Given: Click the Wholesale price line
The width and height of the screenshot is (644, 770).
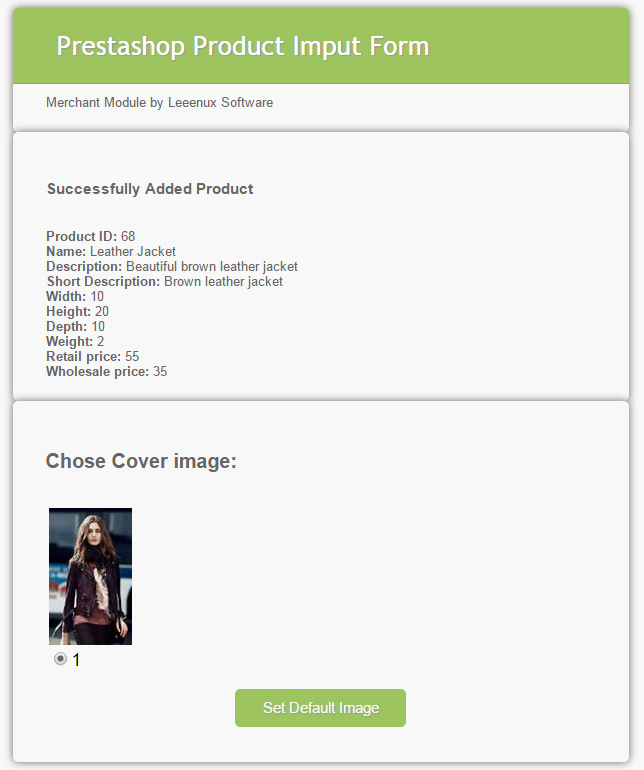Looking at the screenshot, I should click(107, 371).
